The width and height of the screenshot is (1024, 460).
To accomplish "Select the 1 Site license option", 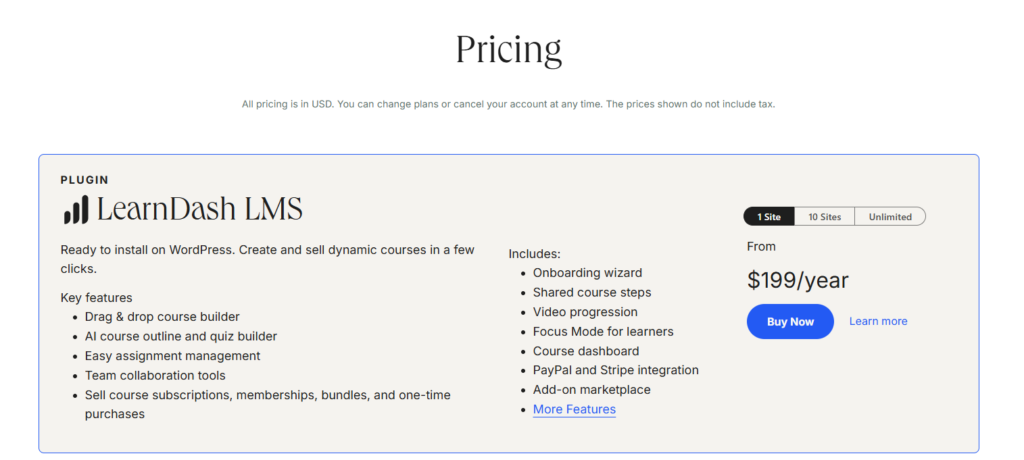I will click(769, 217).
